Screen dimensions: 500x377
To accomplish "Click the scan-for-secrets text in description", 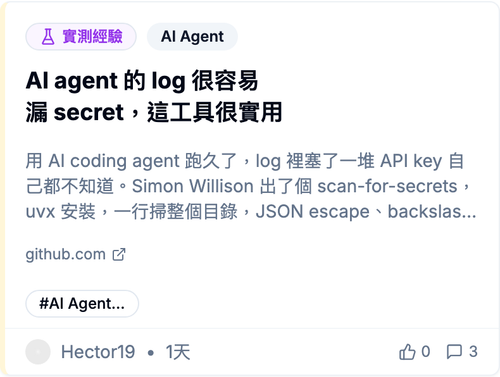I will coord(387,186).
